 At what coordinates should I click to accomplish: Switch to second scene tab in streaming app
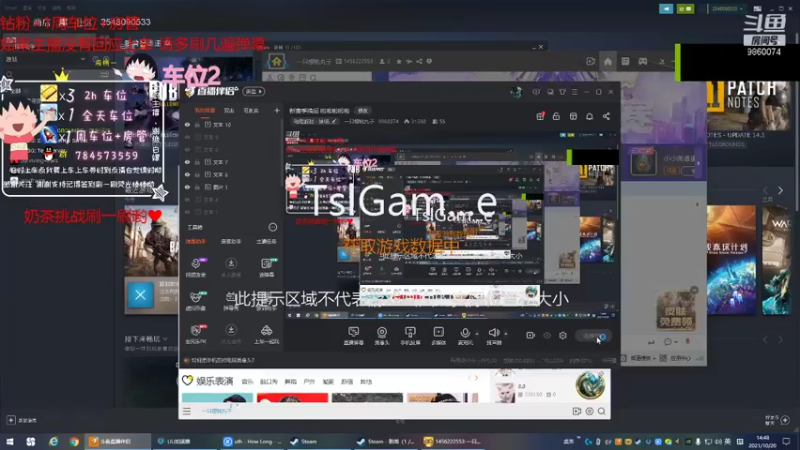[229, 110]
